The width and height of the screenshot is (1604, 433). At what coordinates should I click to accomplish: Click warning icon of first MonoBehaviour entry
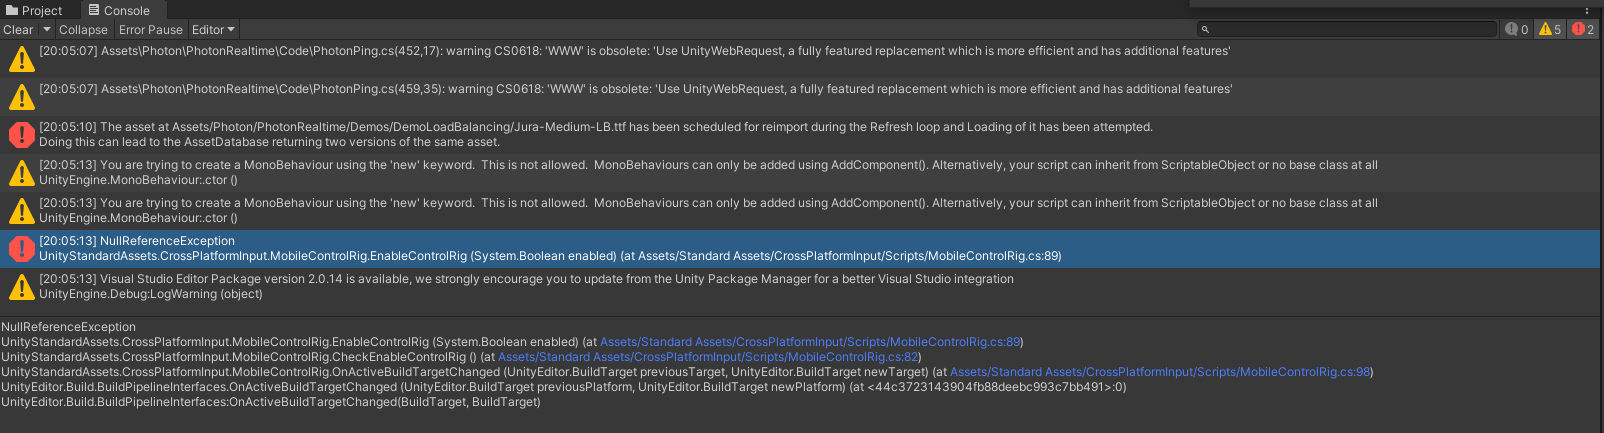point(21,173)
